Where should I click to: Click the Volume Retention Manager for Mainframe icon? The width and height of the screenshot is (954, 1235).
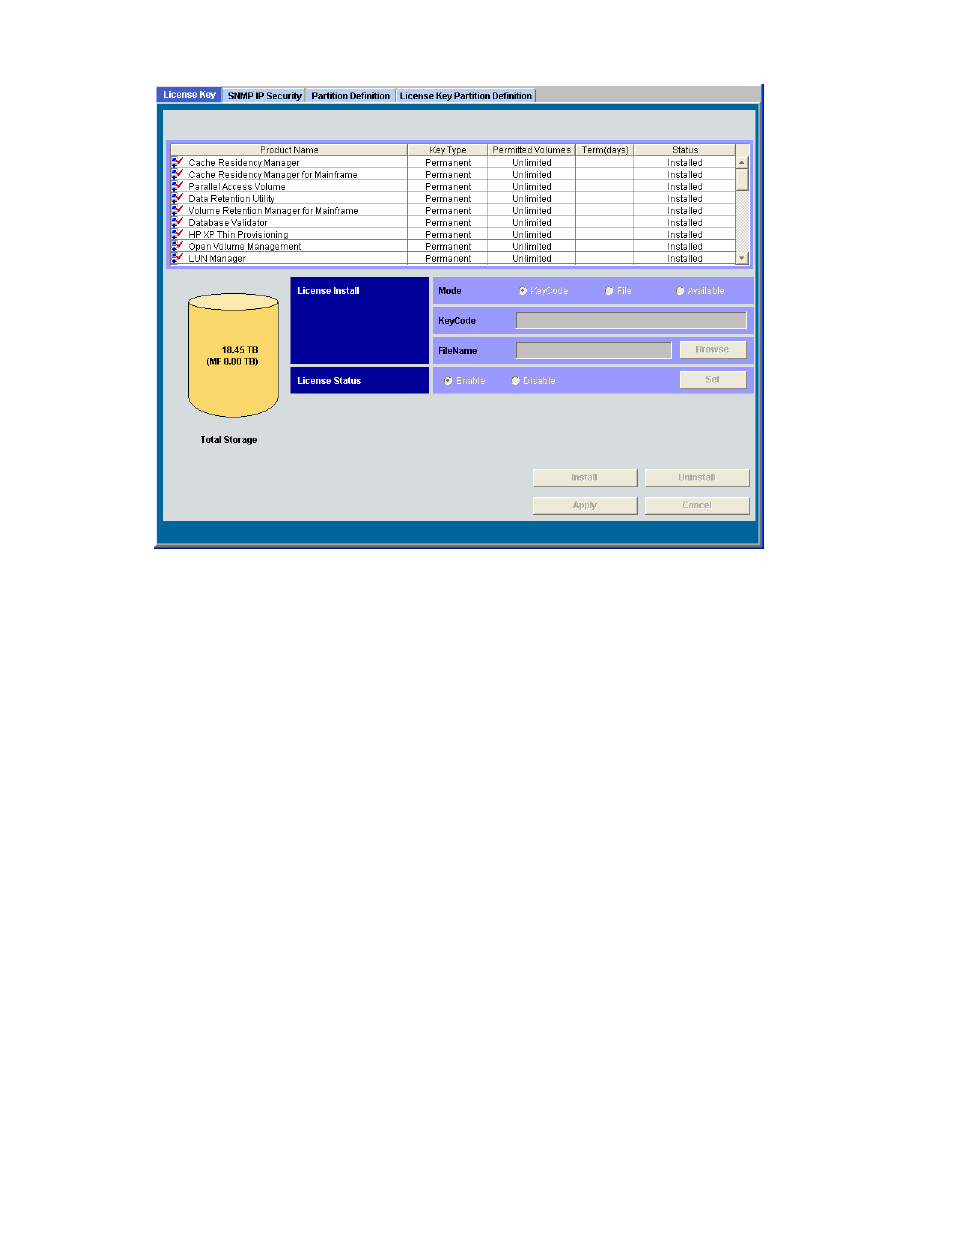point(177,210)
